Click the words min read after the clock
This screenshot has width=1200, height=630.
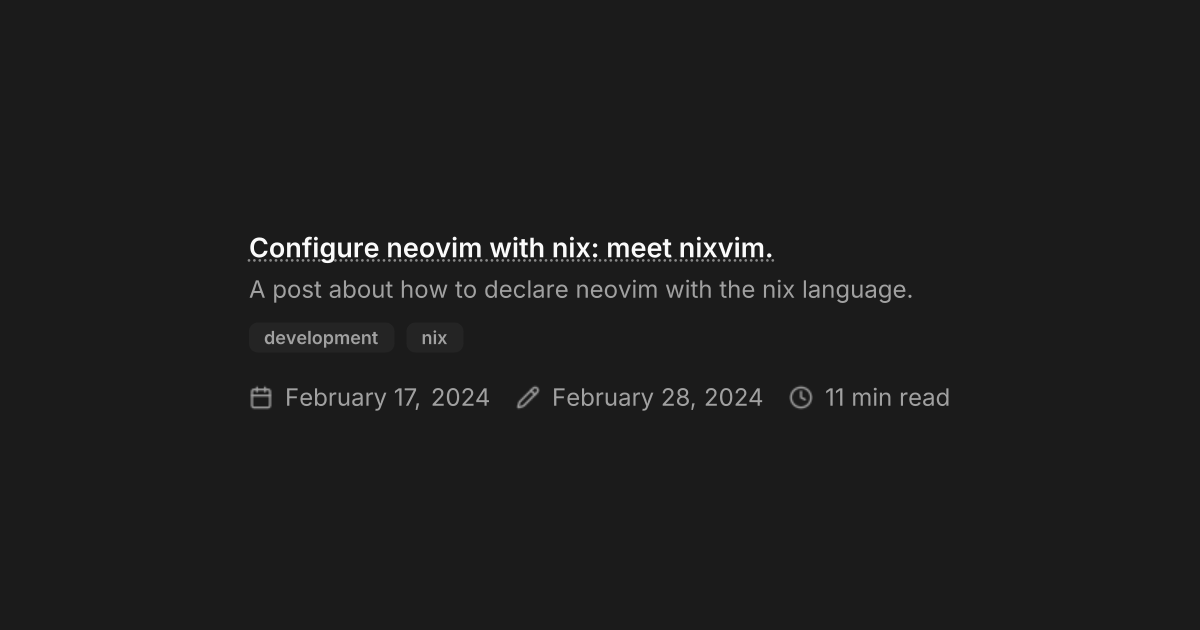pos(900,398)
